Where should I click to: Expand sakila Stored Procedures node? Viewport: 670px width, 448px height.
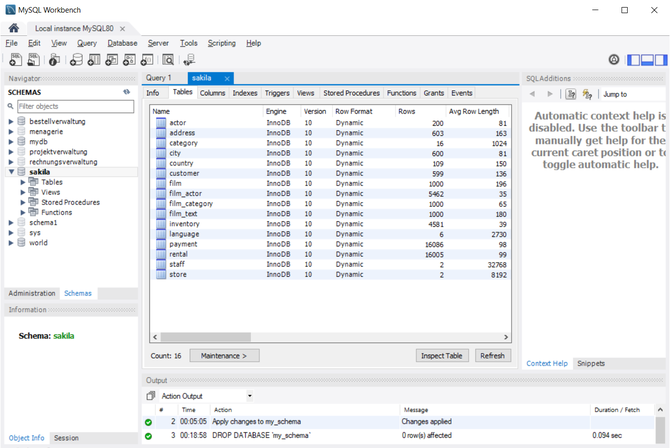tap(23, 202)
